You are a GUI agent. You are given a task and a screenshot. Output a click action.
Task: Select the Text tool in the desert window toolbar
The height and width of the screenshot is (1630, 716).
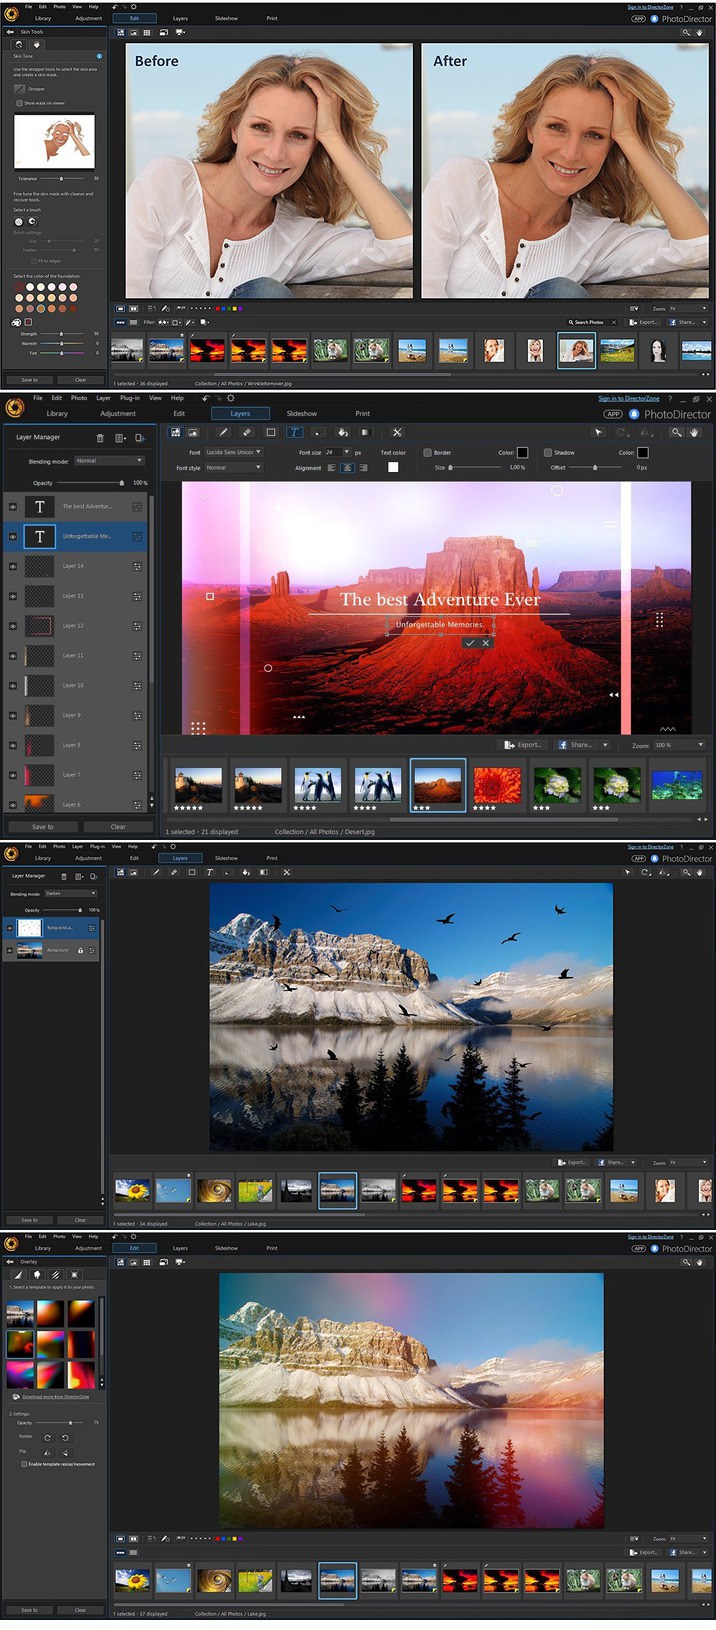(x=295, y=432)
